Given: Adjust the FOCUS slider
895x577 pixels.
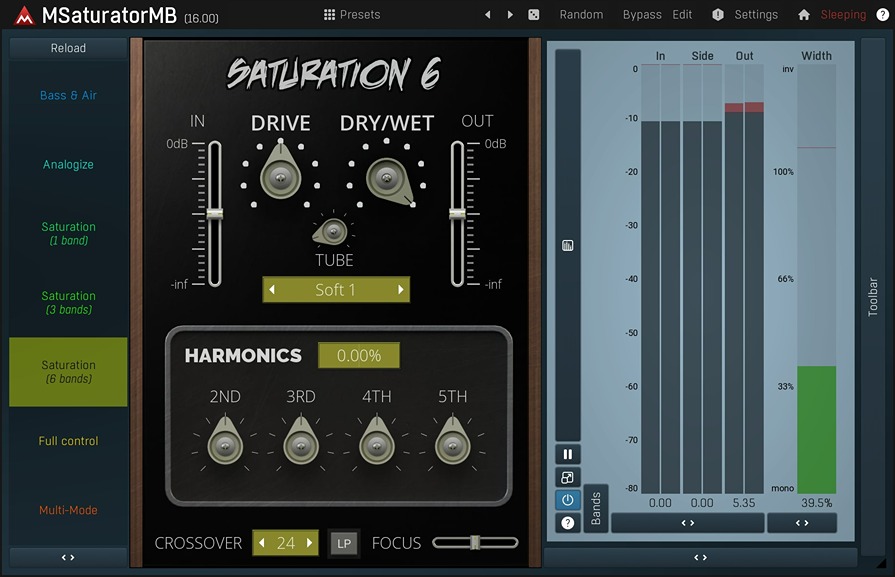Looking at the screenshot, I should tap(473, 543).
